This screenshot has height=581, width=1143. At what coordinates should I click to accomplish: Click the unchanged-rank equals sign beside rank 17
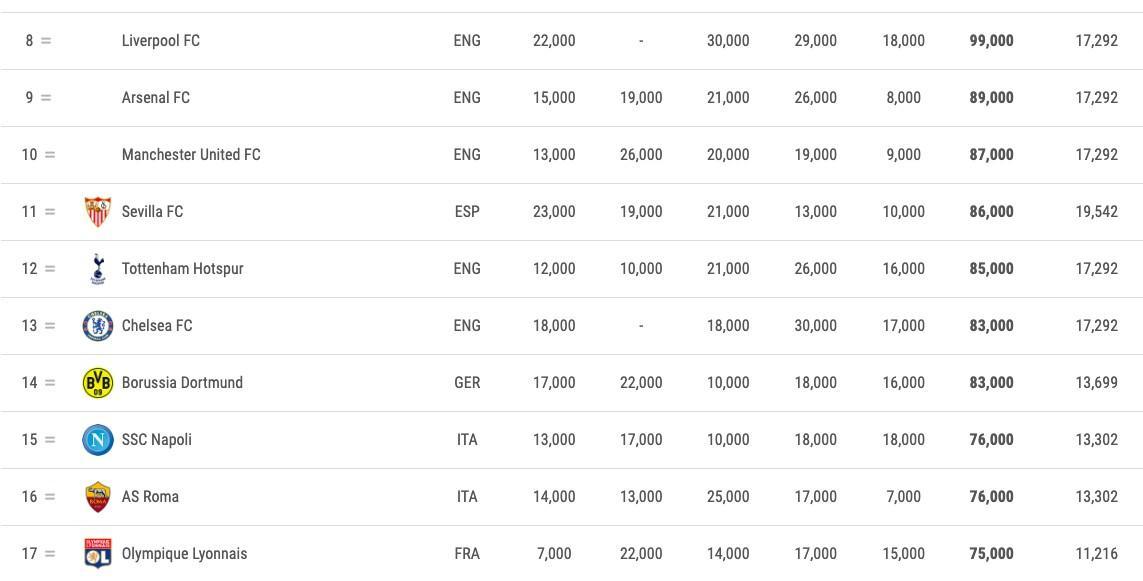coord(50,553)
